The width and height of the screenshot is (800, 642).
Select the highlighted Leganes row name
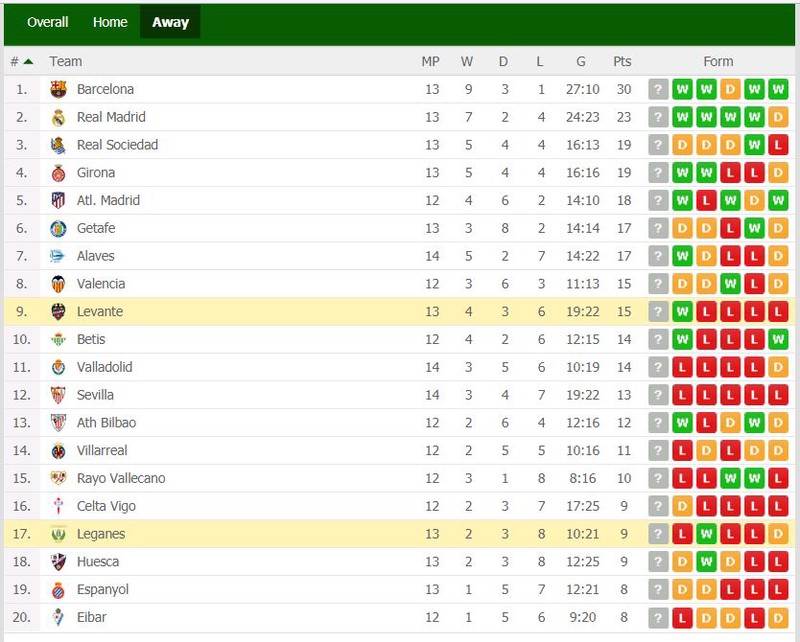pos(101,534)
